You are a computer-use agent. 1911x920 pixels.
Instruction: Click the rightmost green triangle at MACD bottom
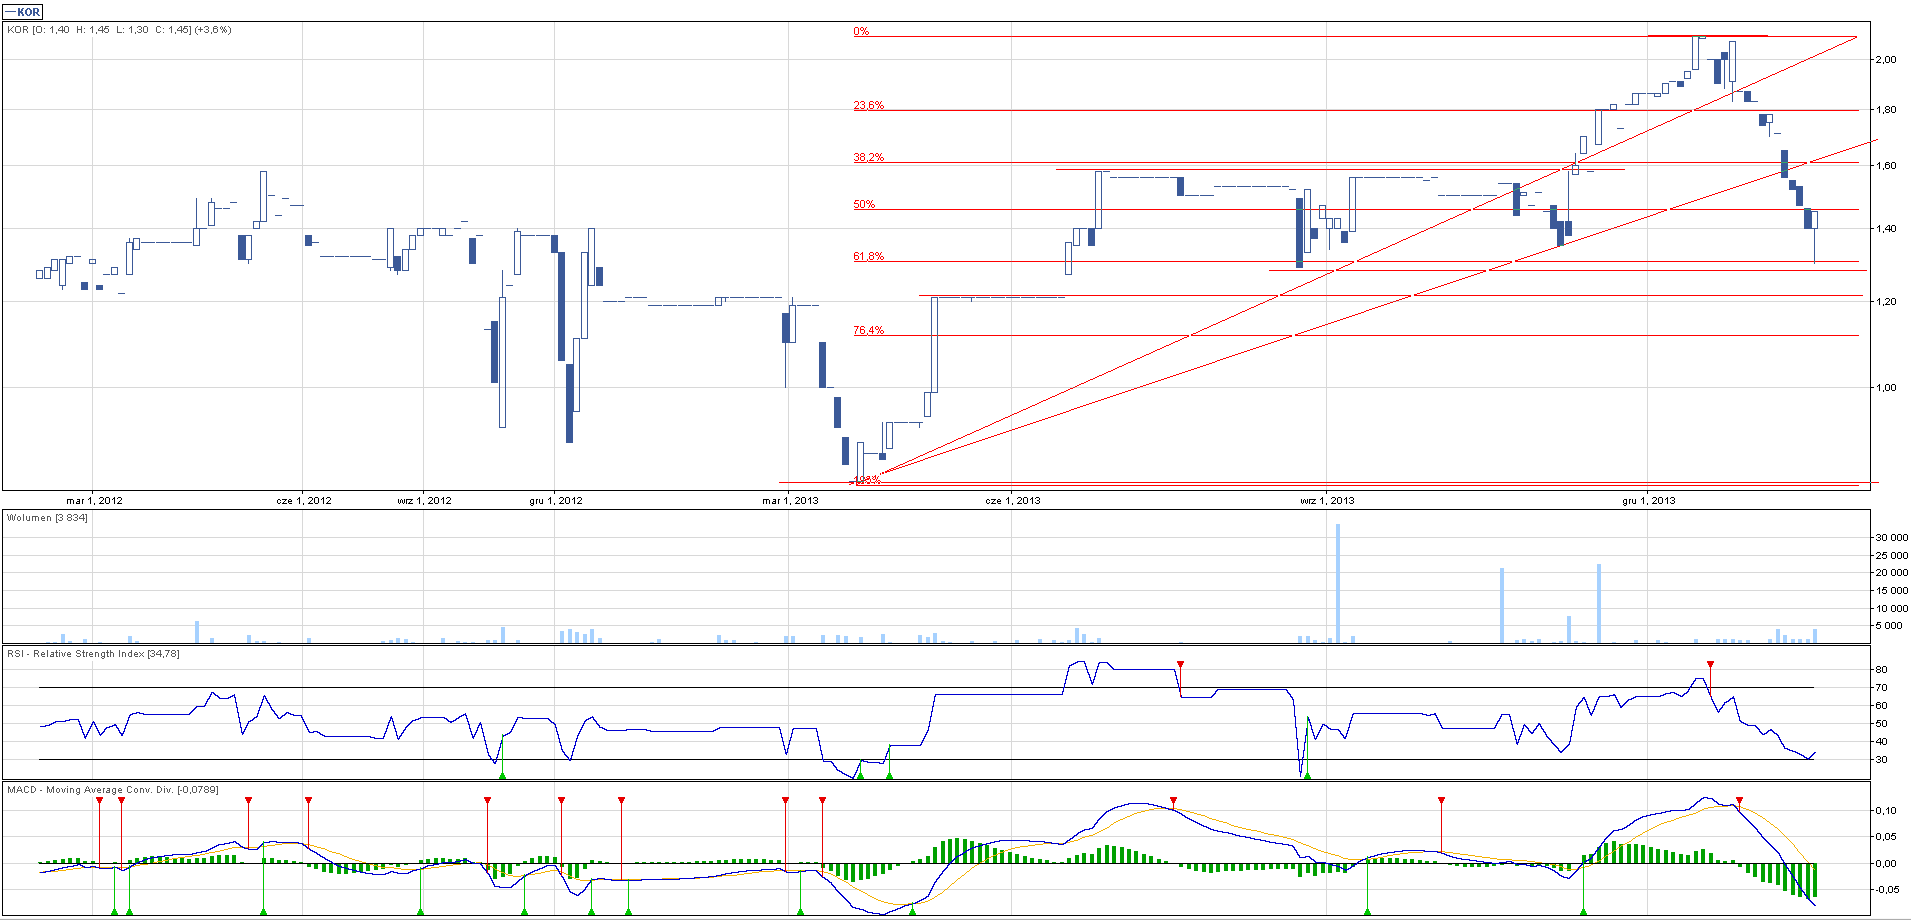(1583, 911)
